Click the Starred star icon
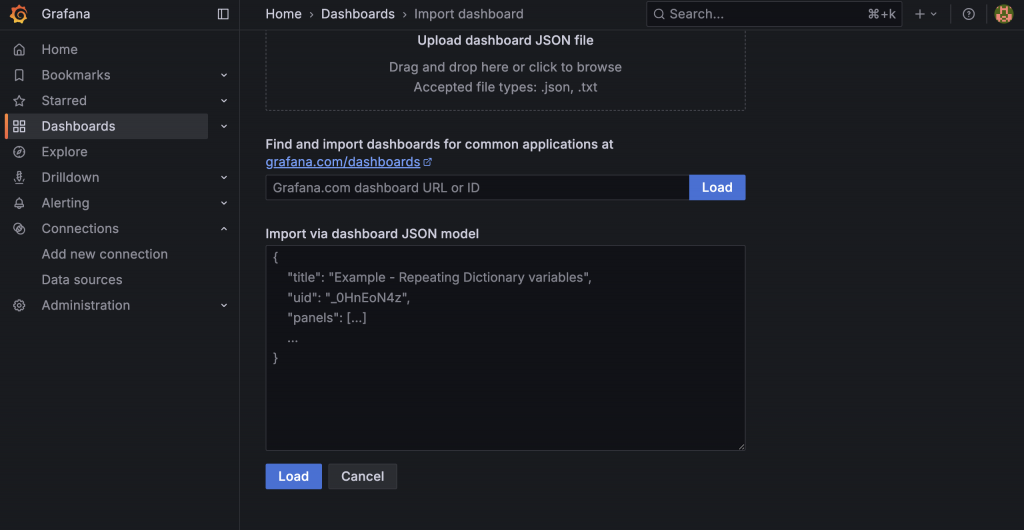 click(x=20, y=101)
